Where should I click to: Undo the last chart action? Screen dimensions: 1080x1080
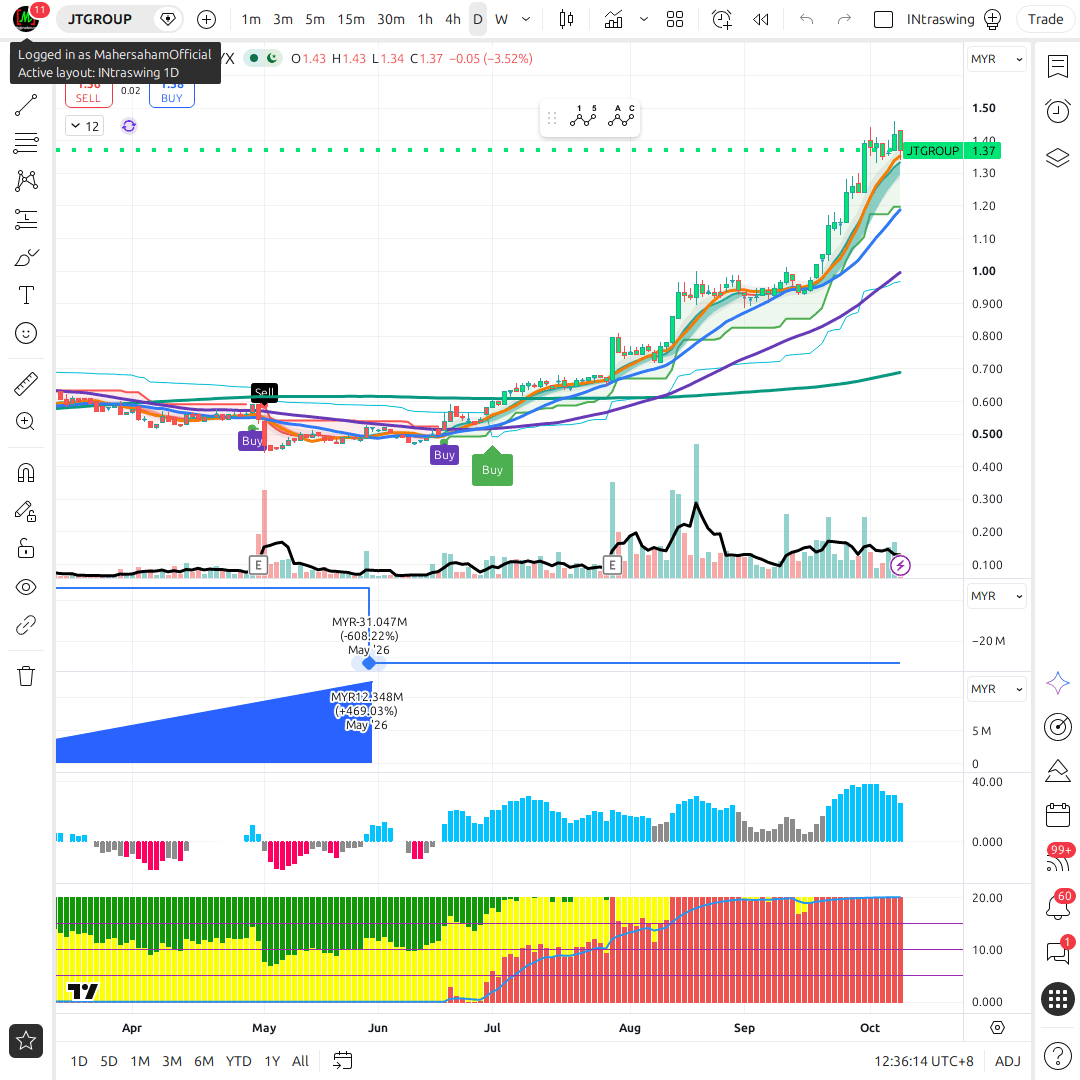pos(807,19)
